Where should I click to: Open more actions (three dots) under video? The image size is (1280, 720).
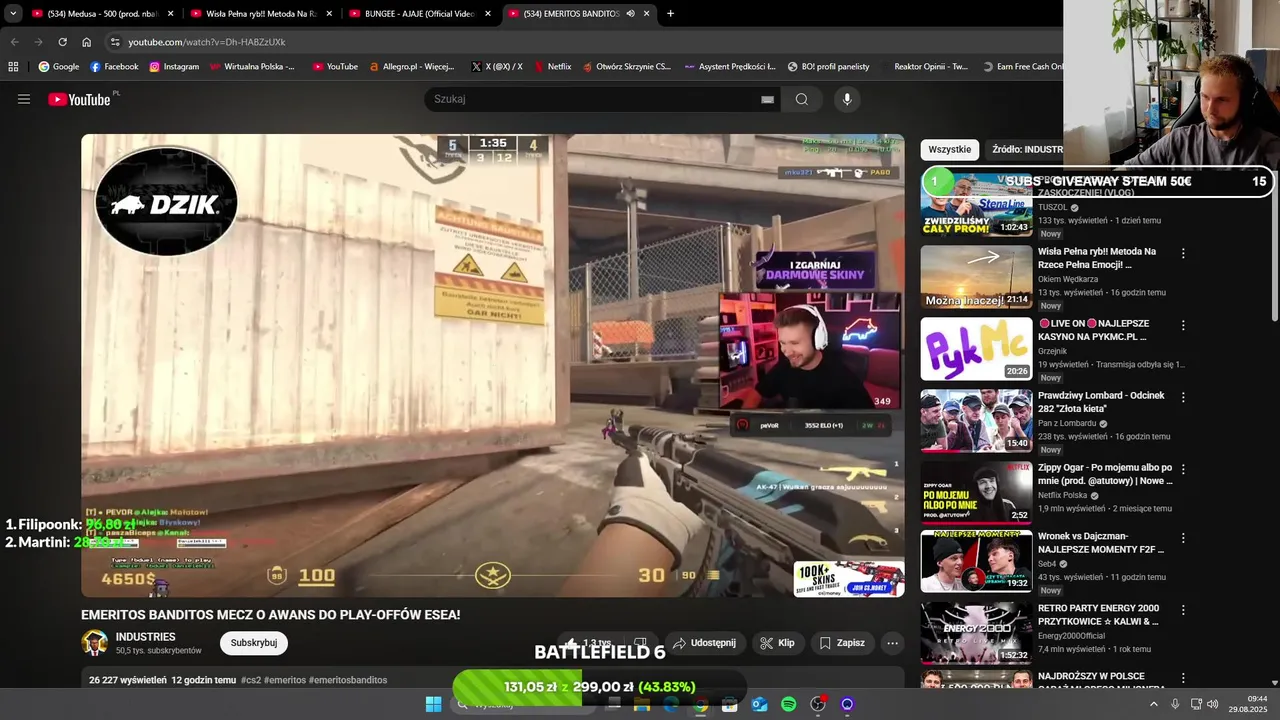point(892,643)
